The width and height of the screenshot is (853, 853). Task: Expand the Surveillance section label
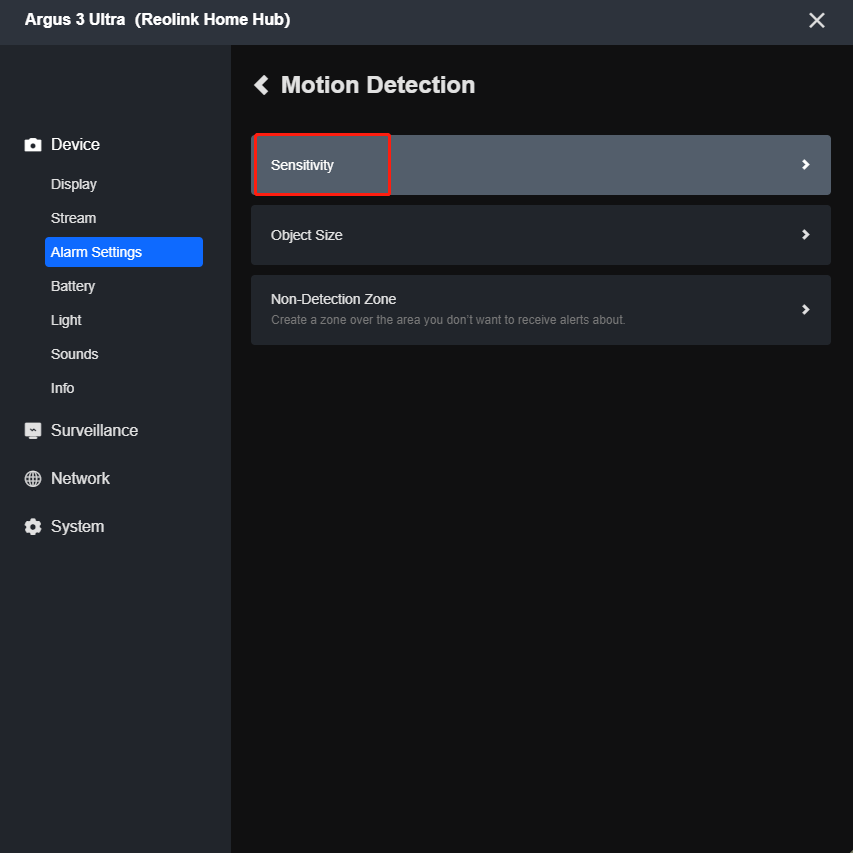(x=95, y=430)
